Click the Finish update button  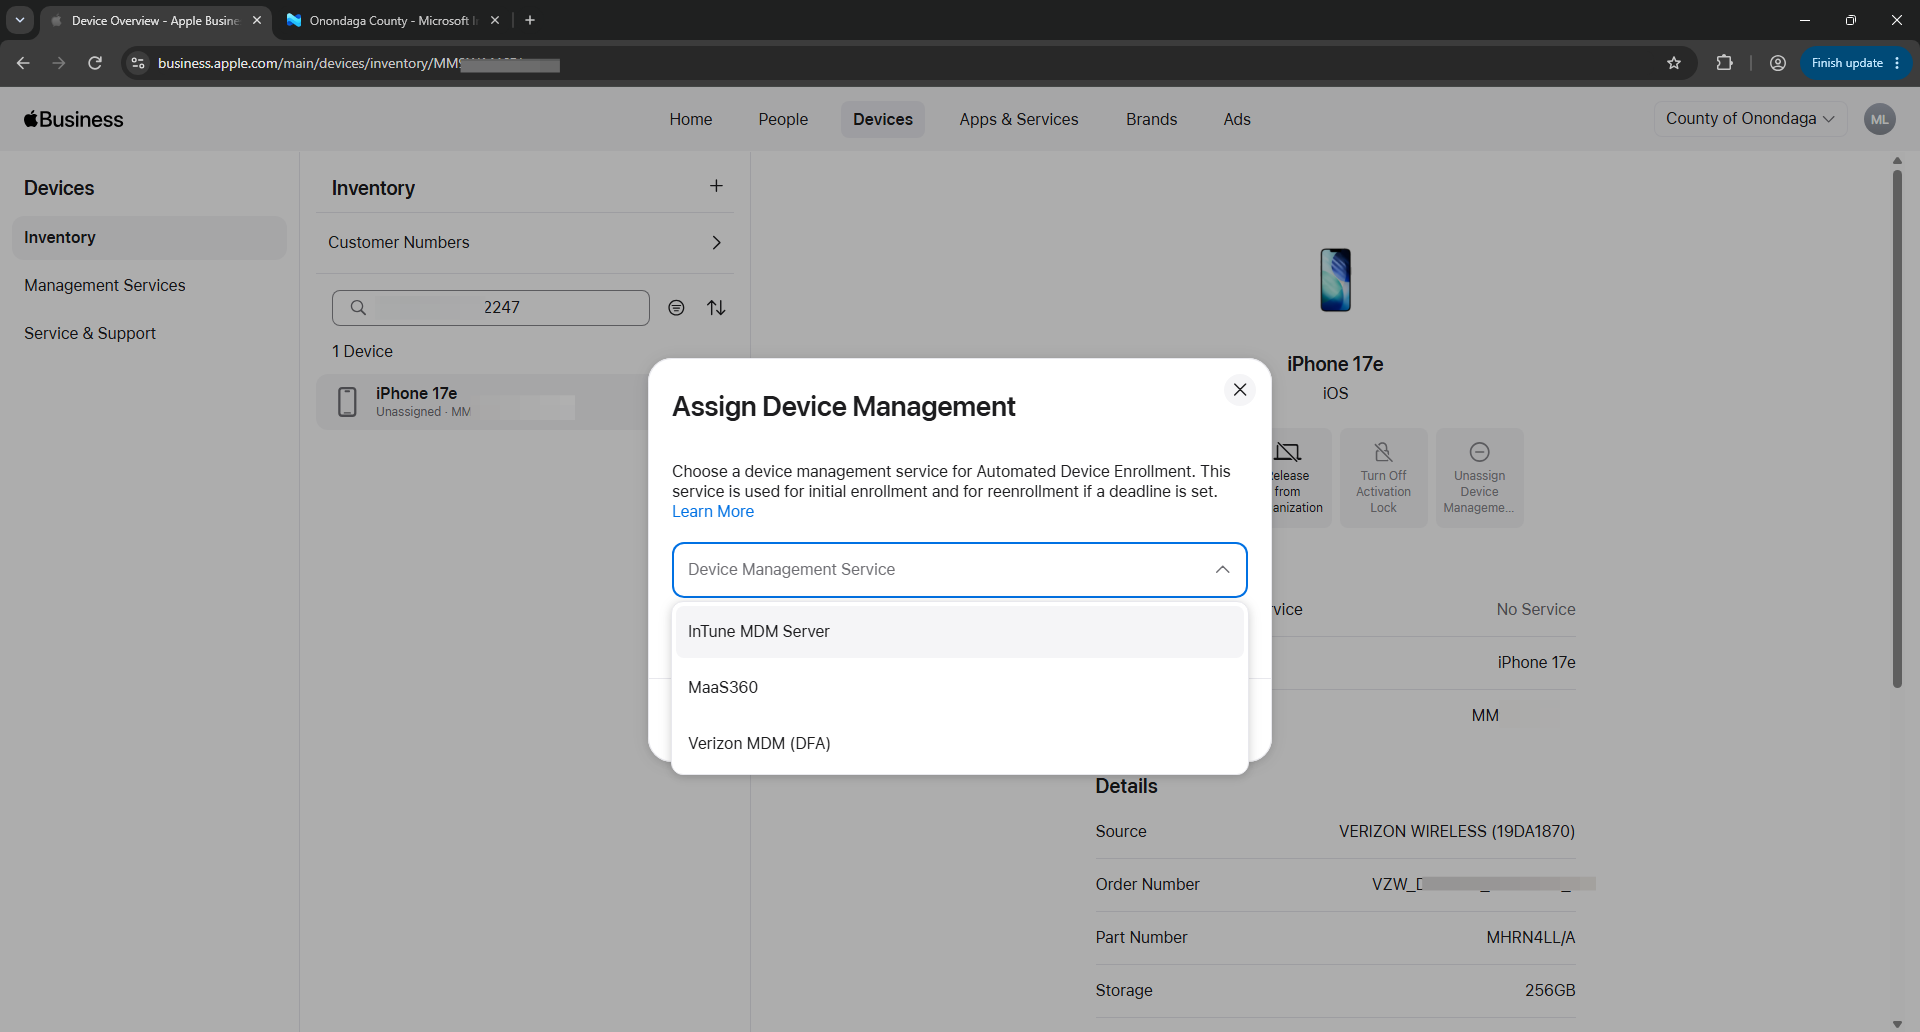pos(1856,63)
